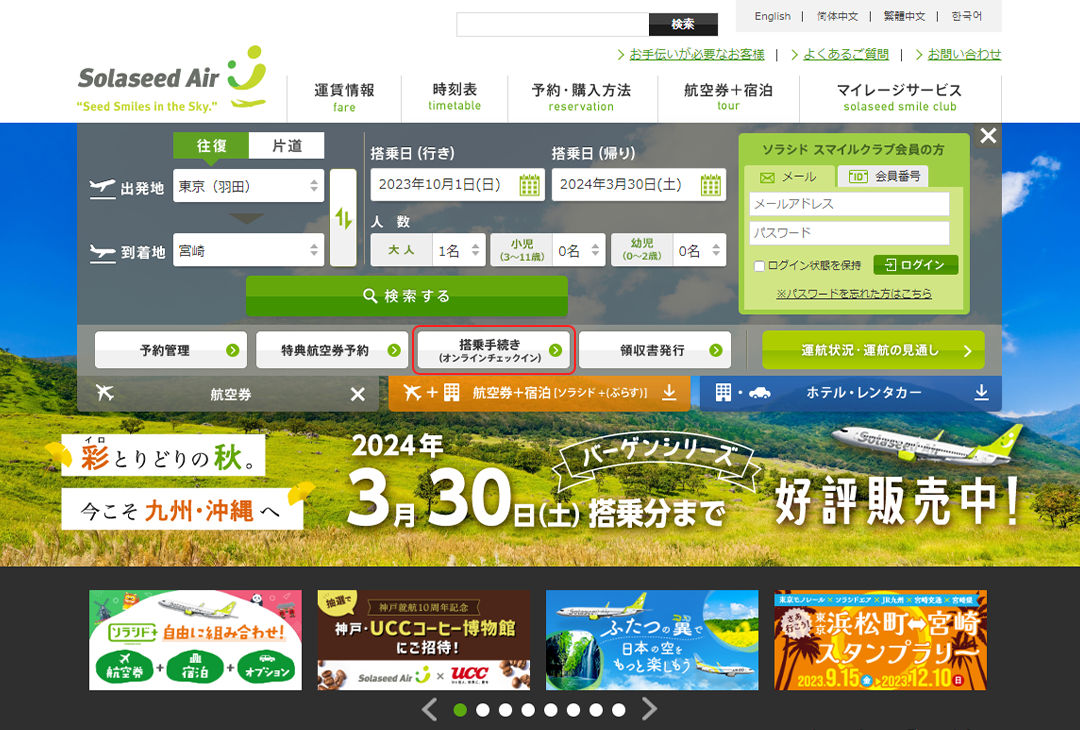This screenshot has width=1080, height=730.
Task: Go to the previous carousel banner arrow
Action: pos(429,710)
